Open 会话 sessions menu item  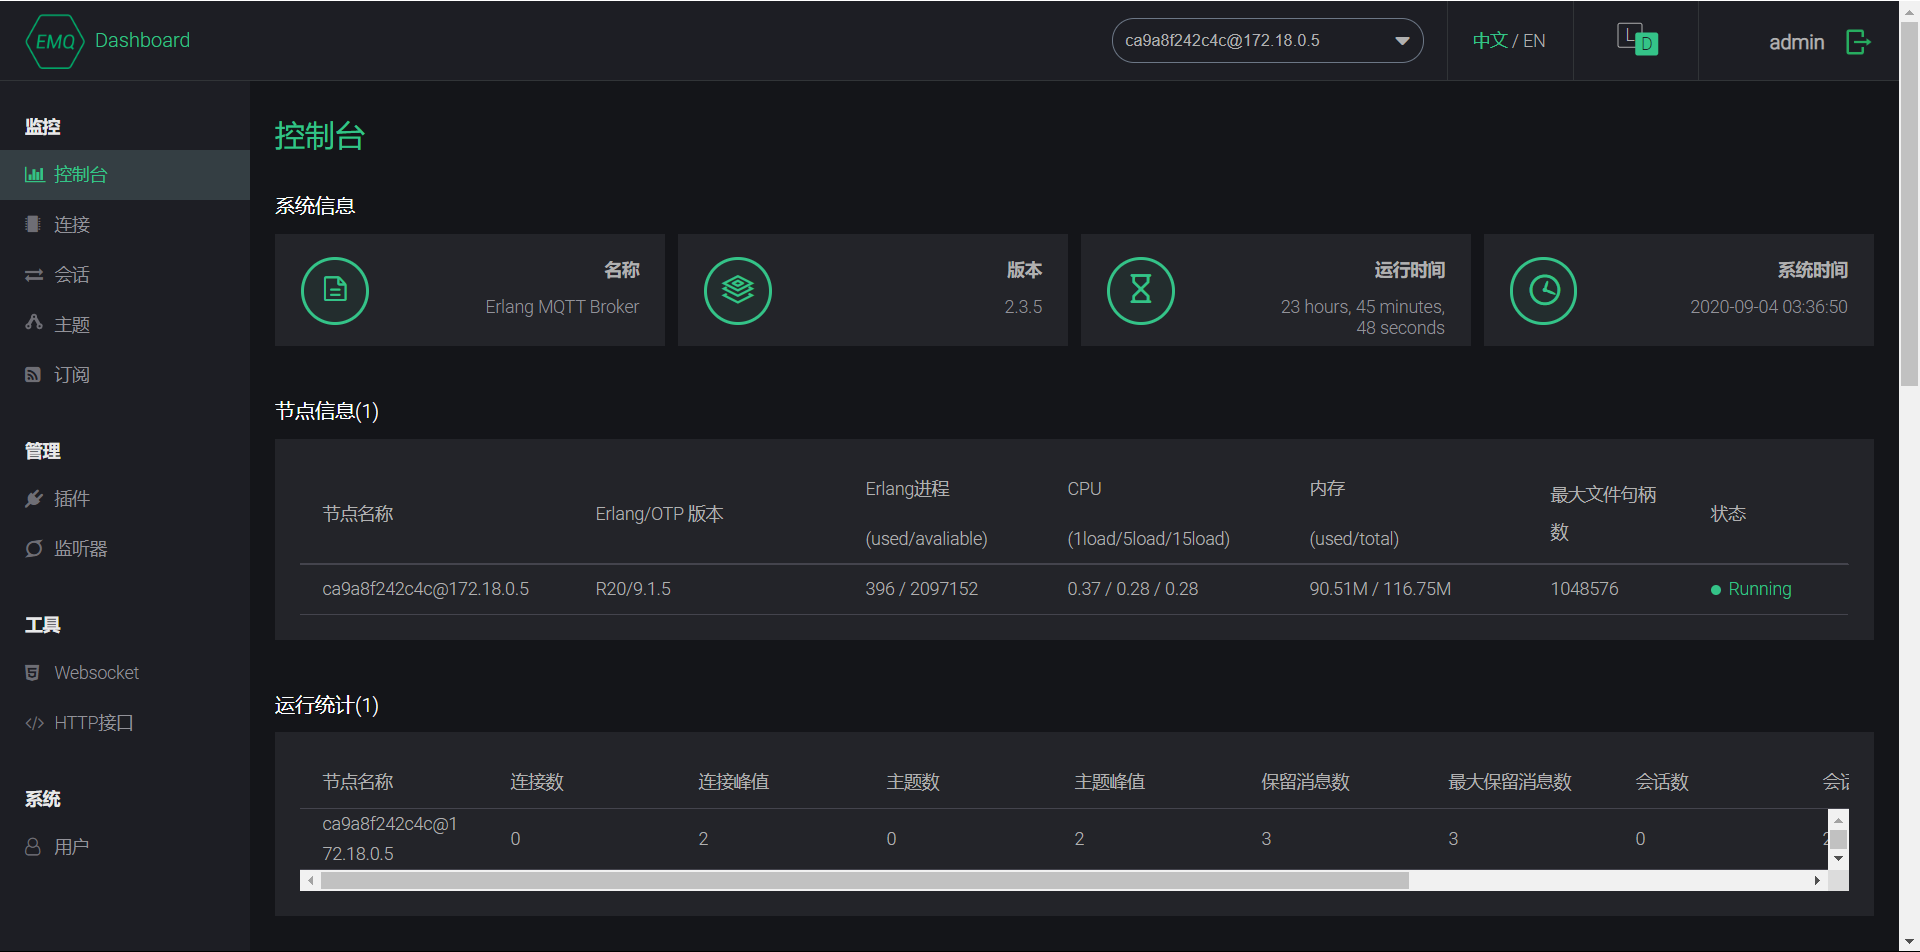[x=125, y=275]
